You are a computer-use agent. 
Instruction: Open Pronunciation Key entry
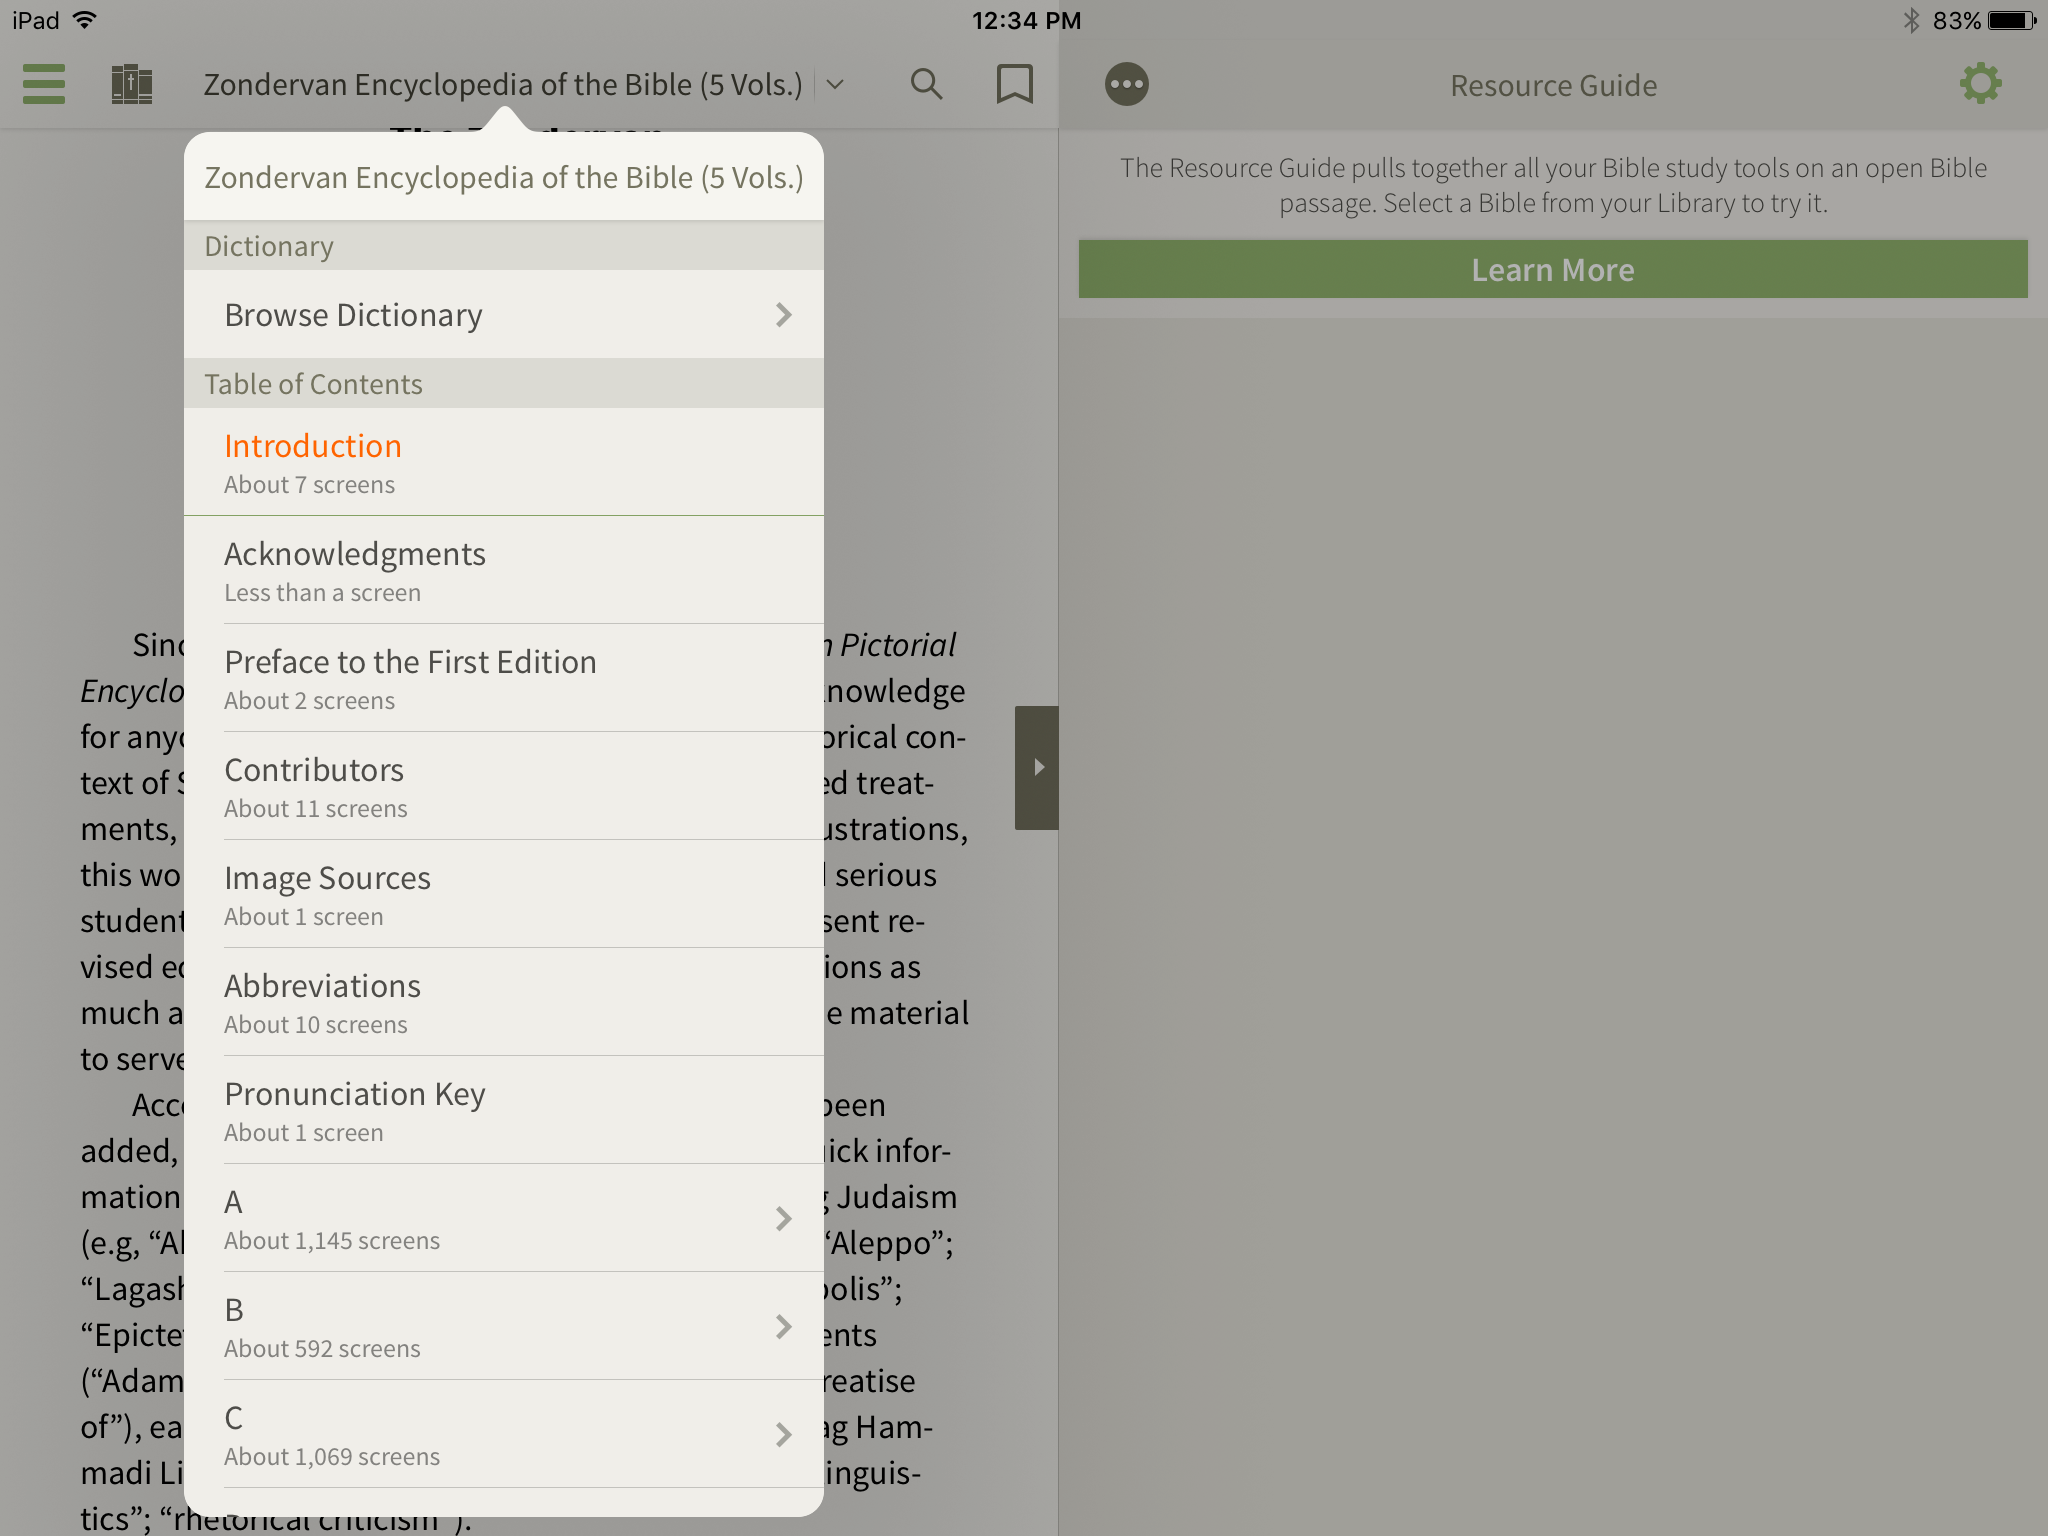point(504,1110)
